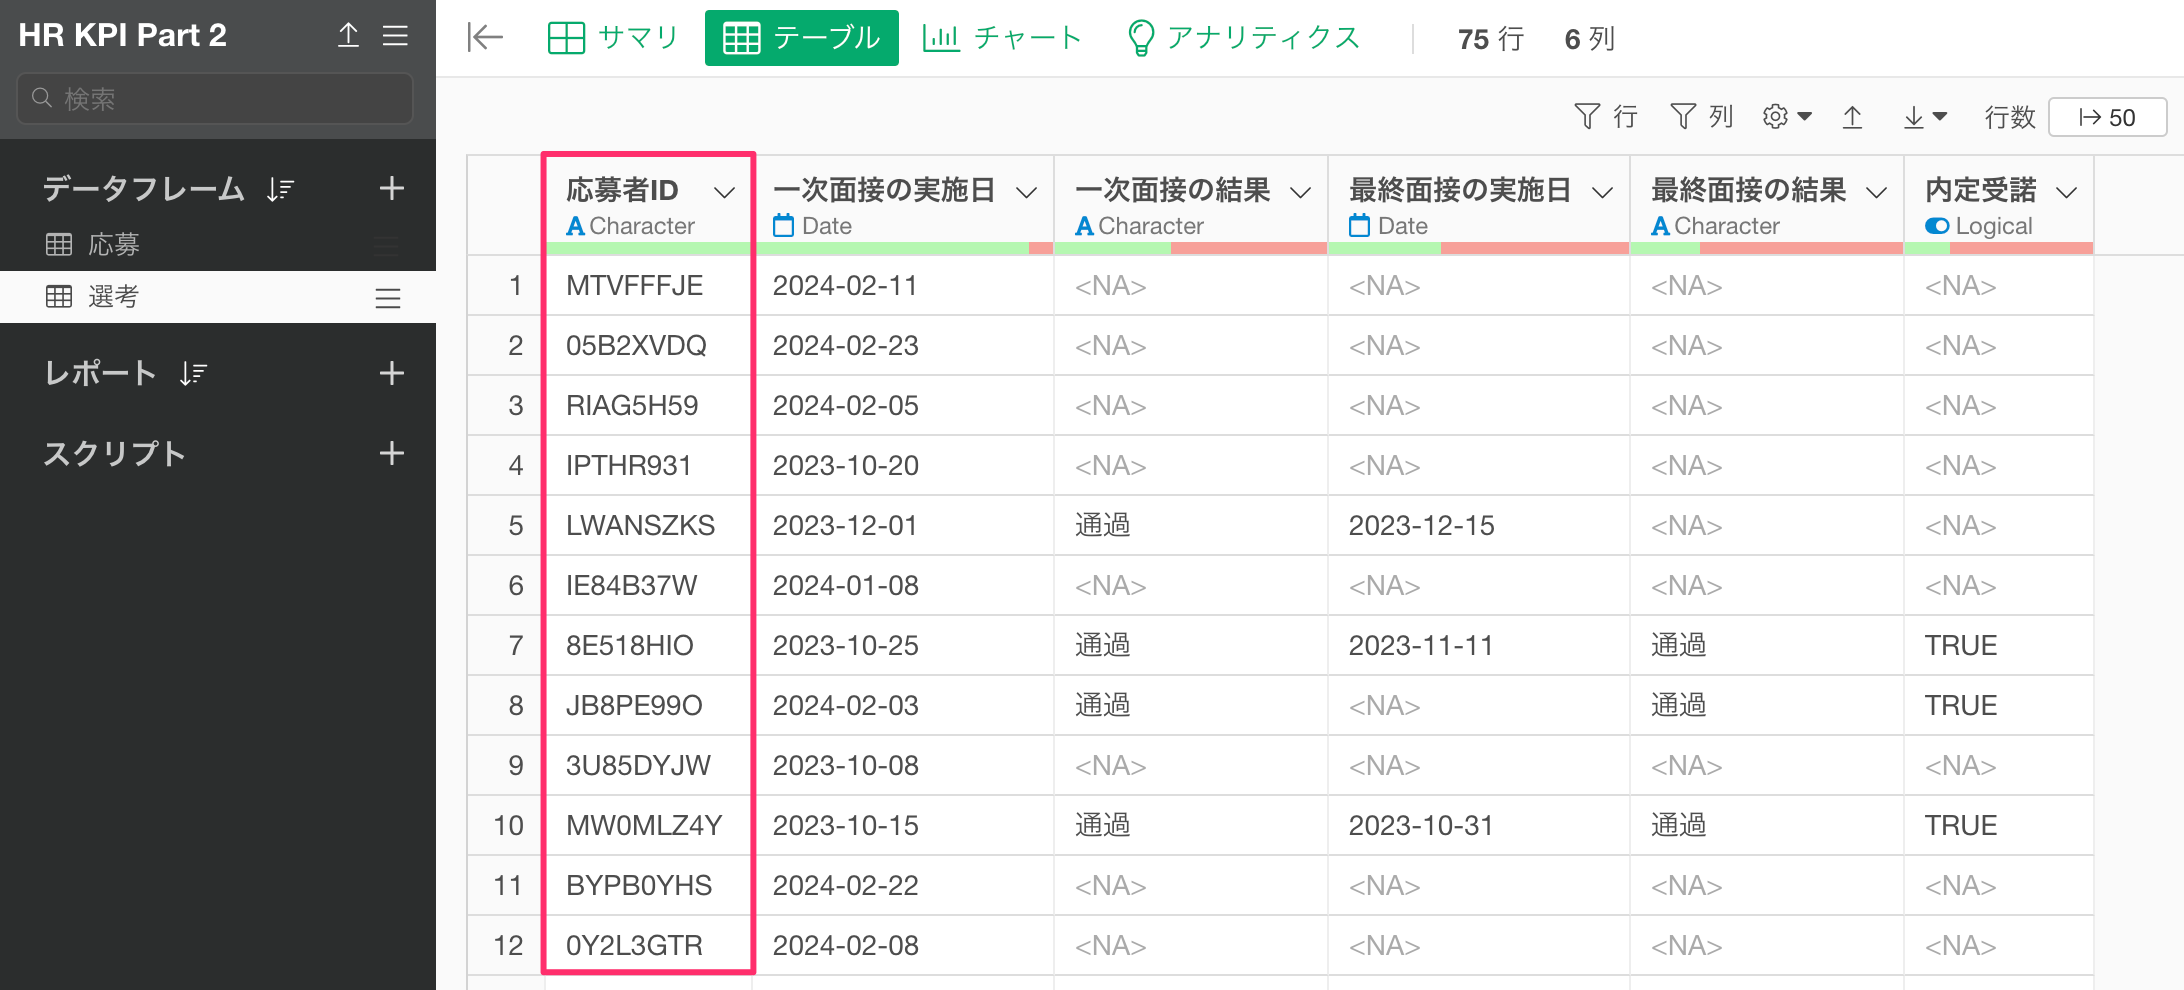Add a new script
This screenshot has width=2184, height=990.
(392, 453)
